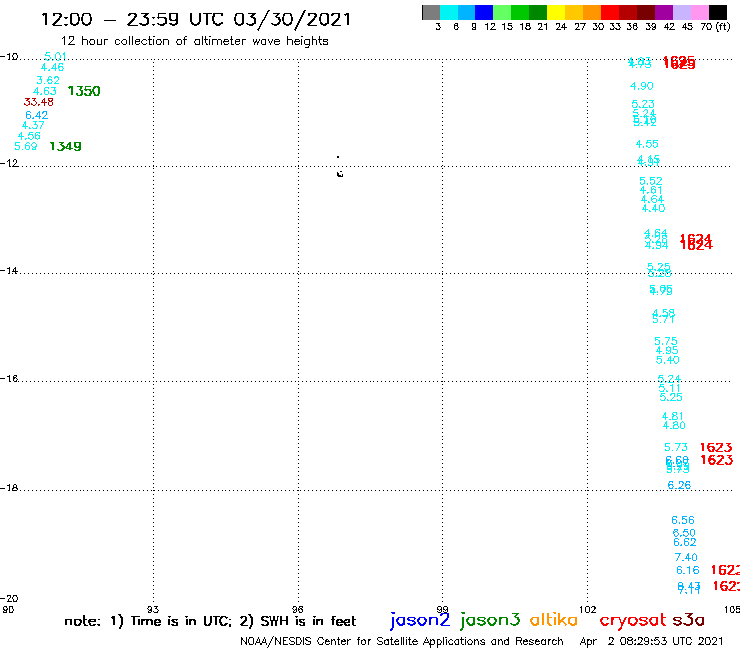
Task: Select the jason3 satellite label
Action: (x=490, y=621)
